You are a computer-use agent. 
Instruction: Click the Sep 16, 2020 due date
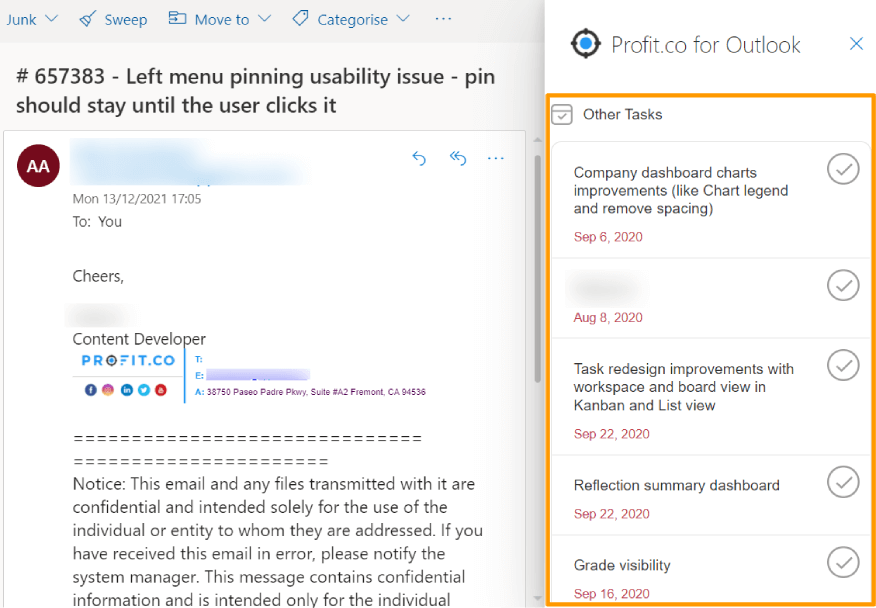612,593
